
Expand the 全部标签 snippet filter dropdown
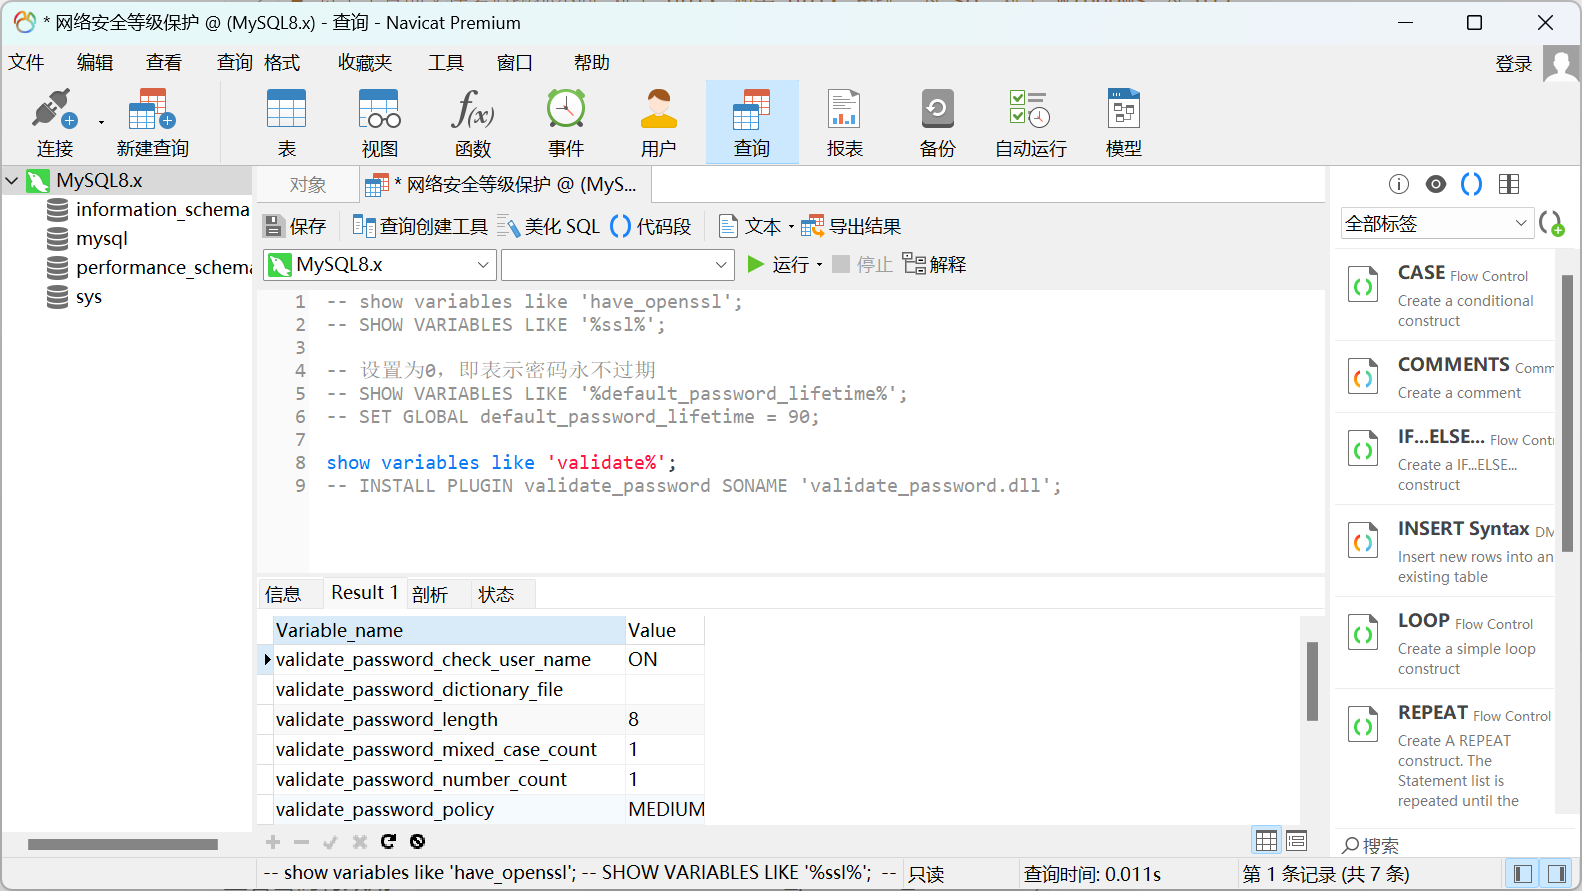click(x=1435, y=224)
